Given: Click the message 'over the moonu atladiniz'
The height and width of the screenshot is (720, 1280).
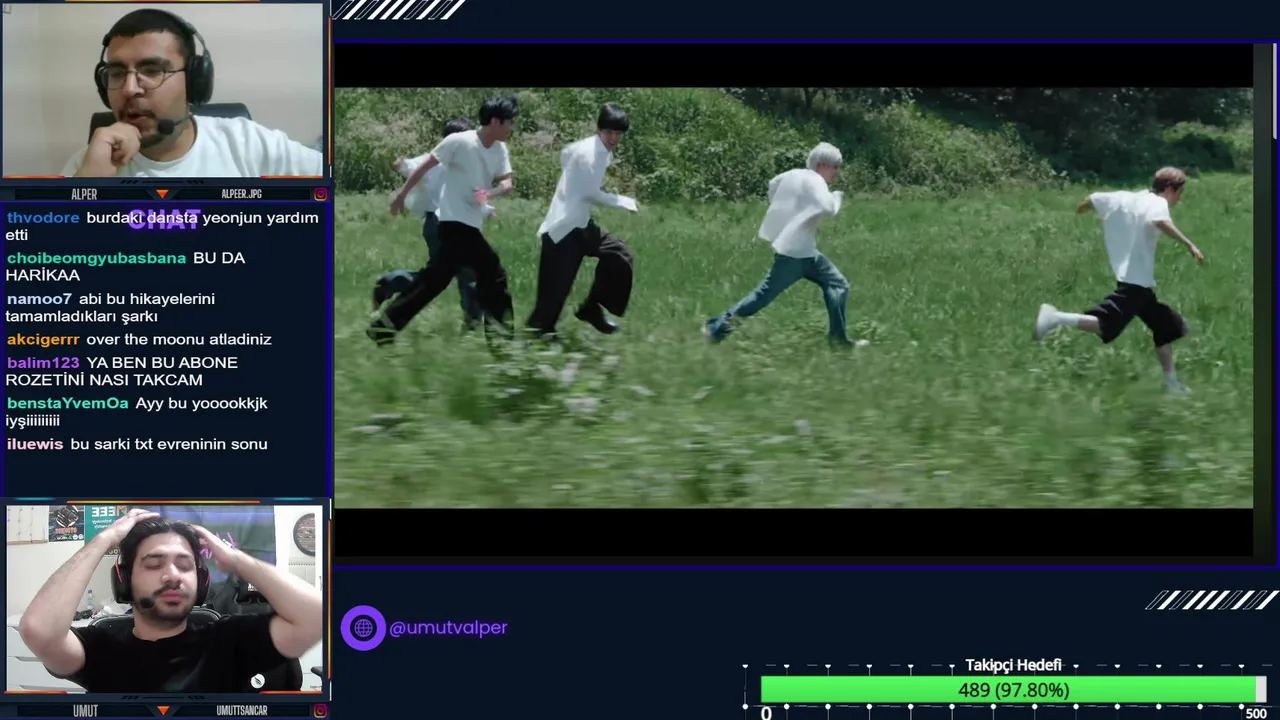Looking at the screenshot, I should [x=179, y=339].
